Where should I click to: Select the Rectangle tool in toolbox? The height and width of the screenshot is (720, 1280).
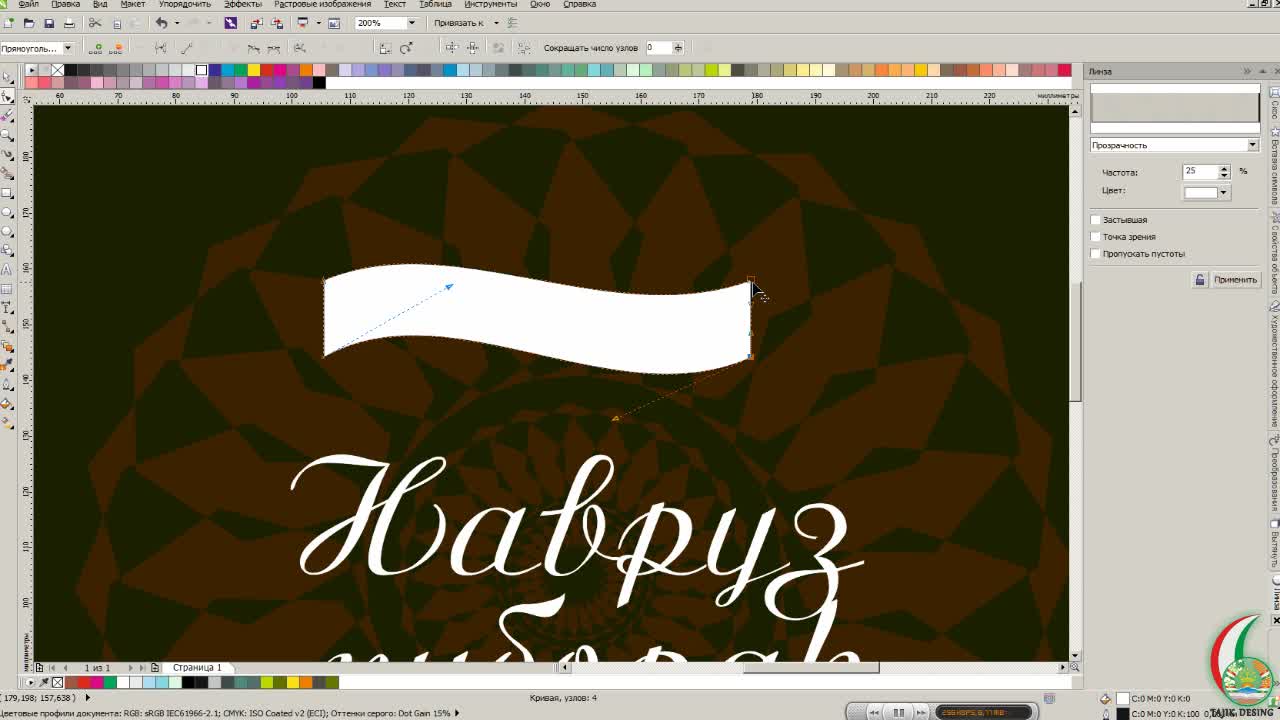[x=7, y=193]
